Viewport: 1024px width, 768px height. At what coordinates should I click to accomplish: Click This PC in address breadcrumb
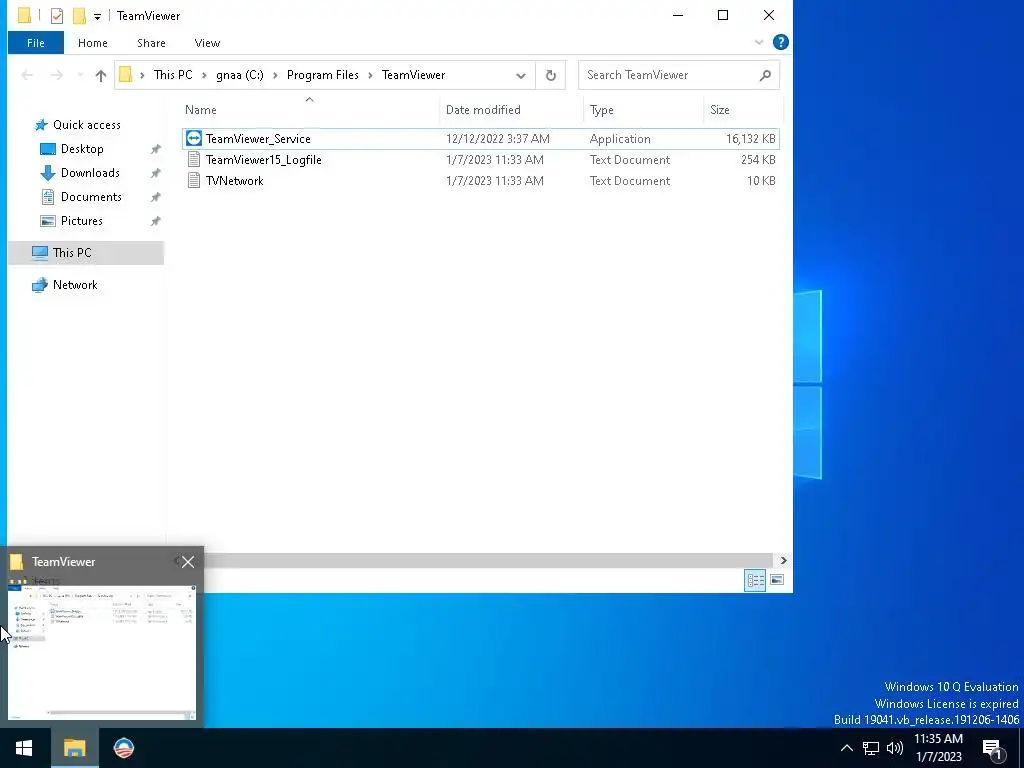pos(173,75)
